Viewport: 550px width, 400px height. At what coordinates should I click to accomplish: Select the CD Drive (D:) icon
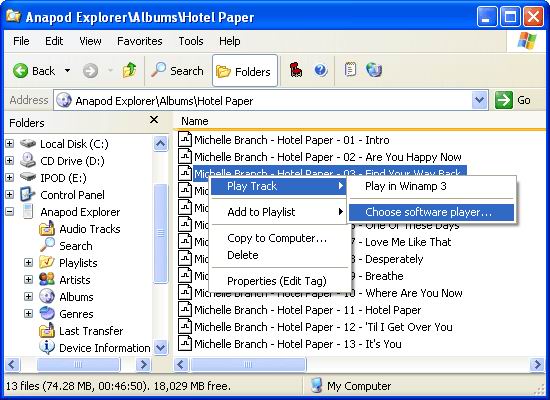[x=28, y=160]
